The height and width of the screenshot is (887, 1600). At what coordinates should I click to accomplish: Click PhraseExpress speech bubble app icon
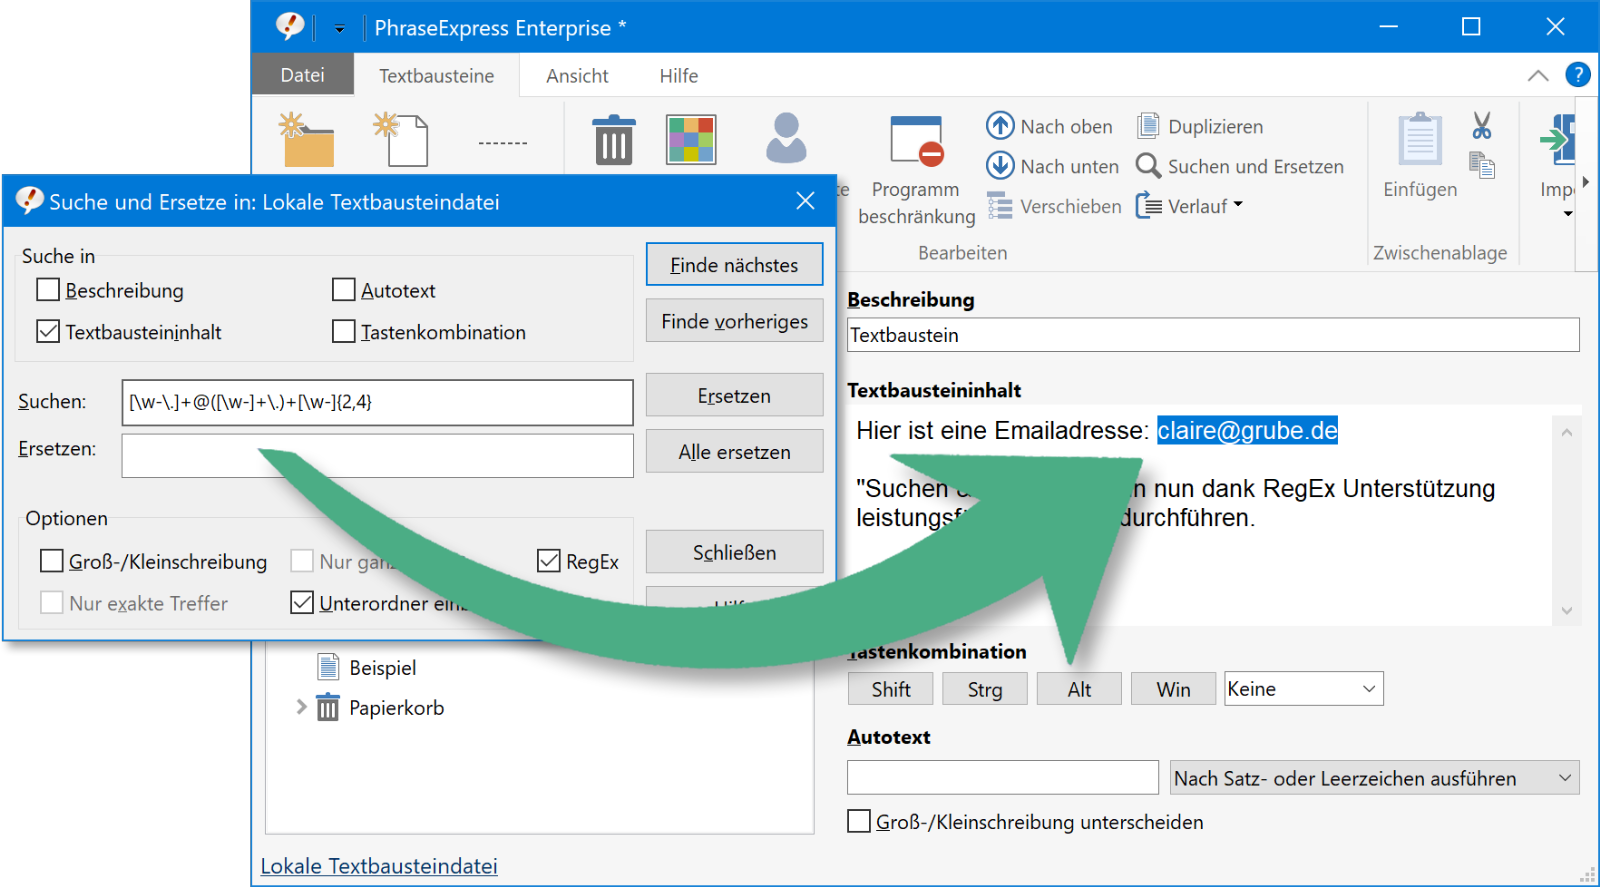[290, 26]
